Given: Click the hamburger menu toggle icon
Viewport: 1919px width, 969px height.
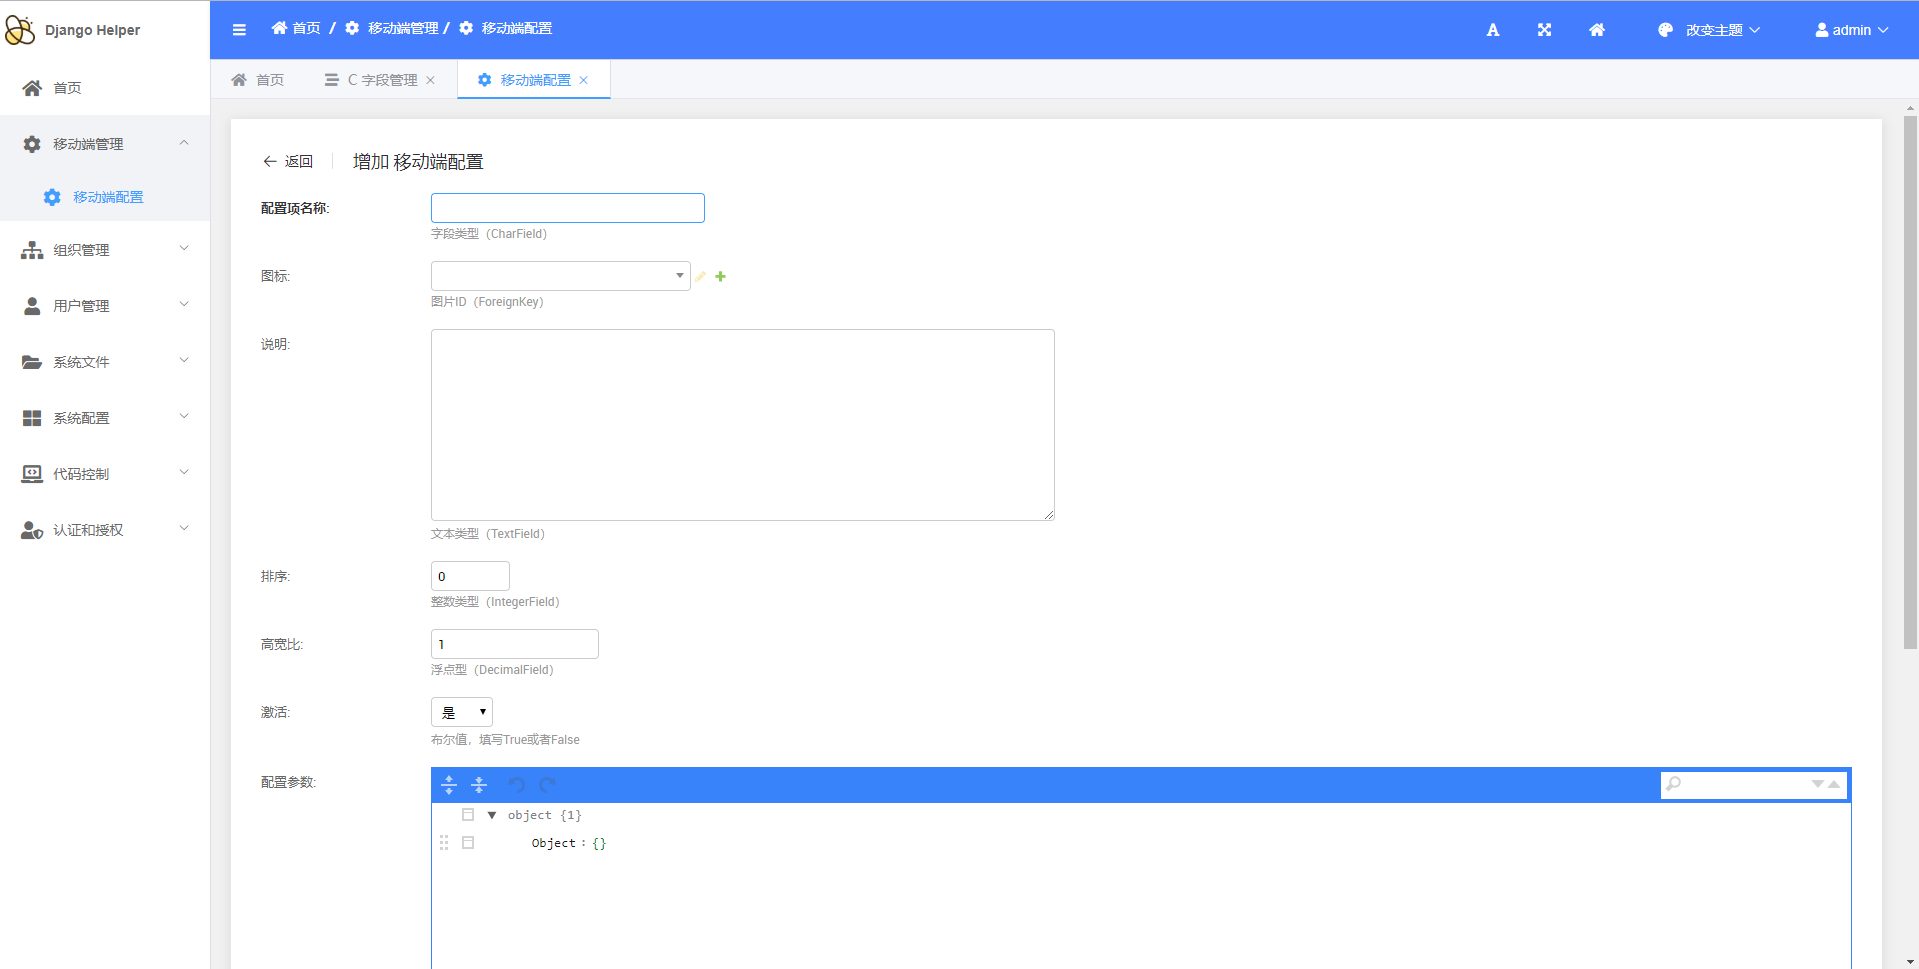Looking at the screenshot, I should (x=239, y=30).
